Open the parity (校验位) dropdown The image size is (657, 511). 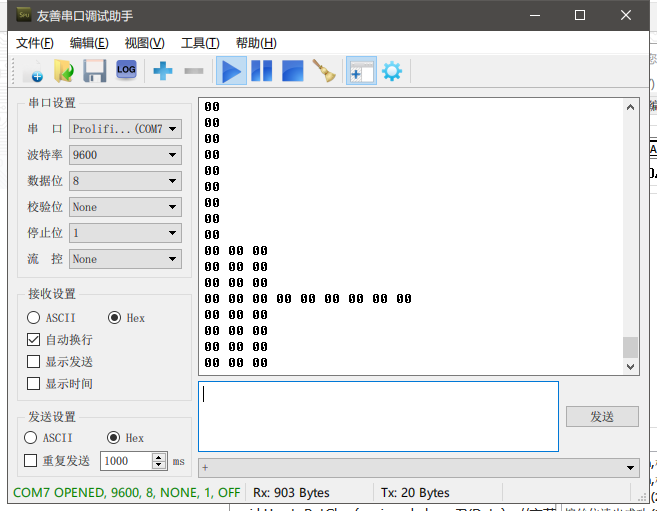click(125, 207)
